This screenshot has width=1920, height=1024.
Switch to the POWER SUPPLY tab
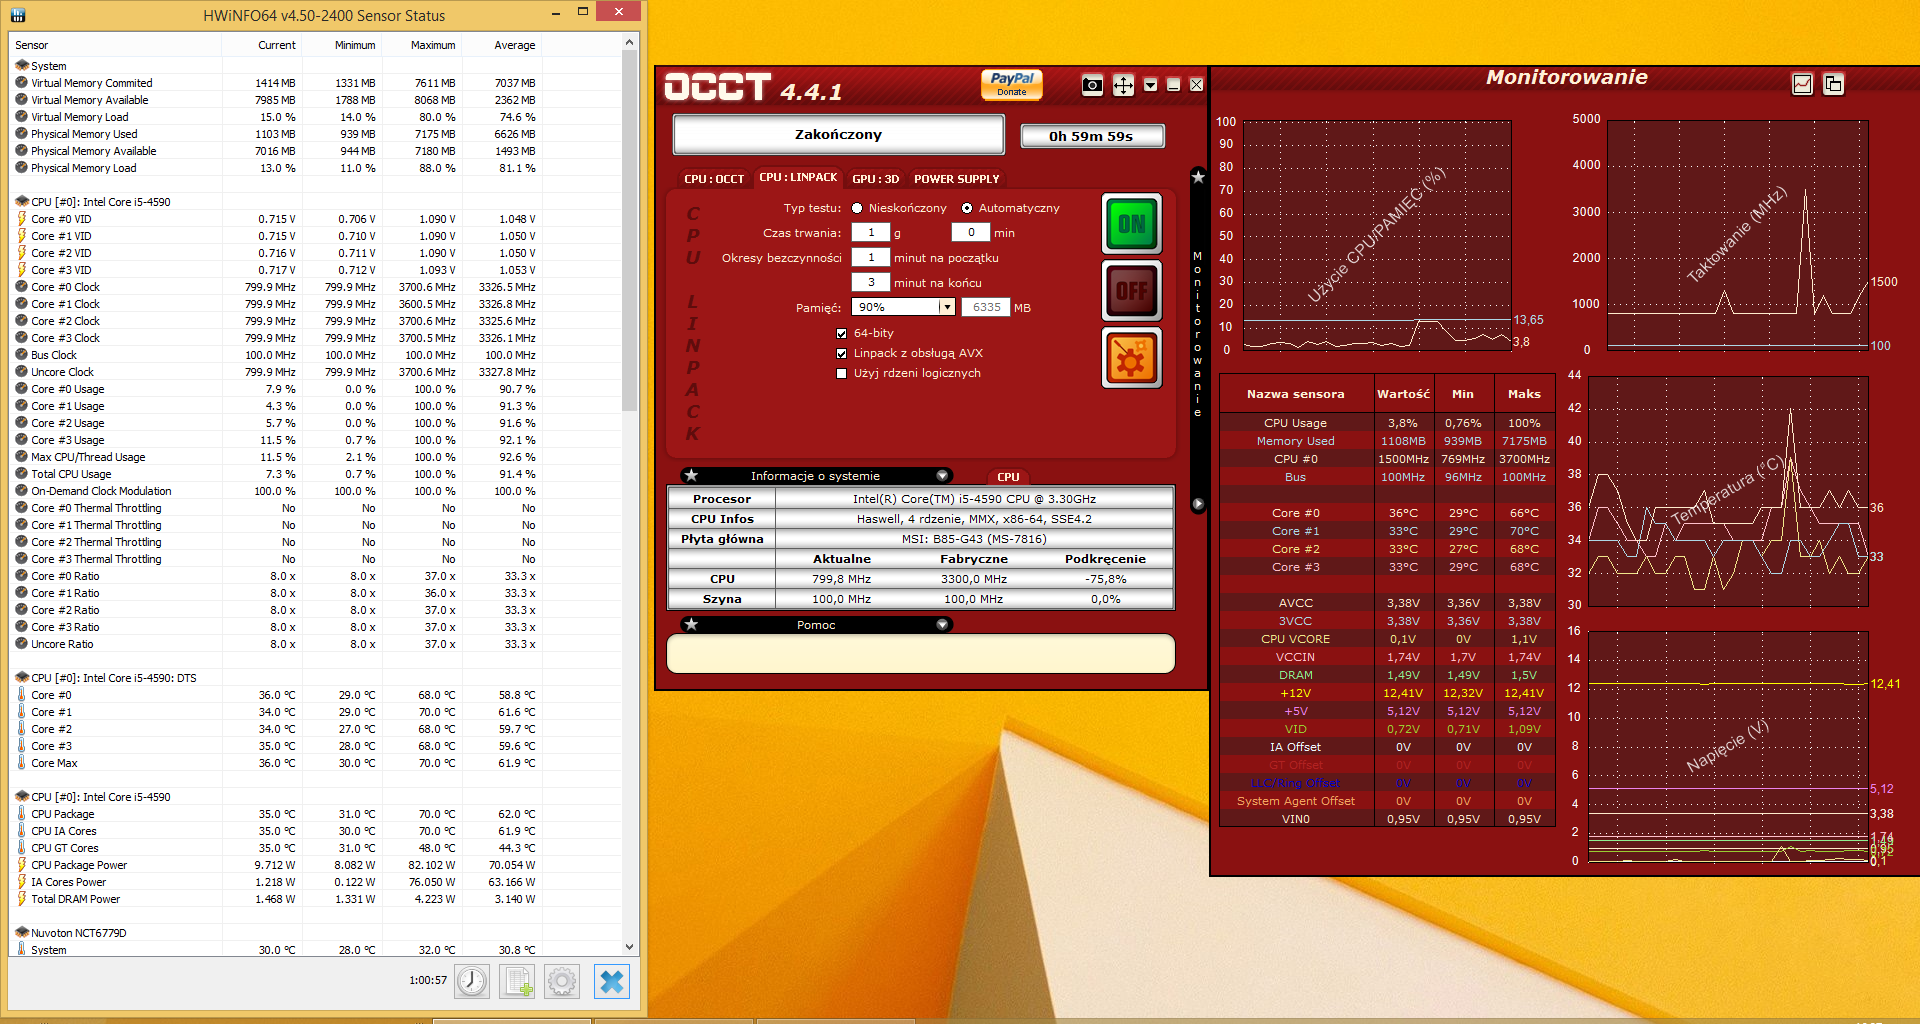956,179
